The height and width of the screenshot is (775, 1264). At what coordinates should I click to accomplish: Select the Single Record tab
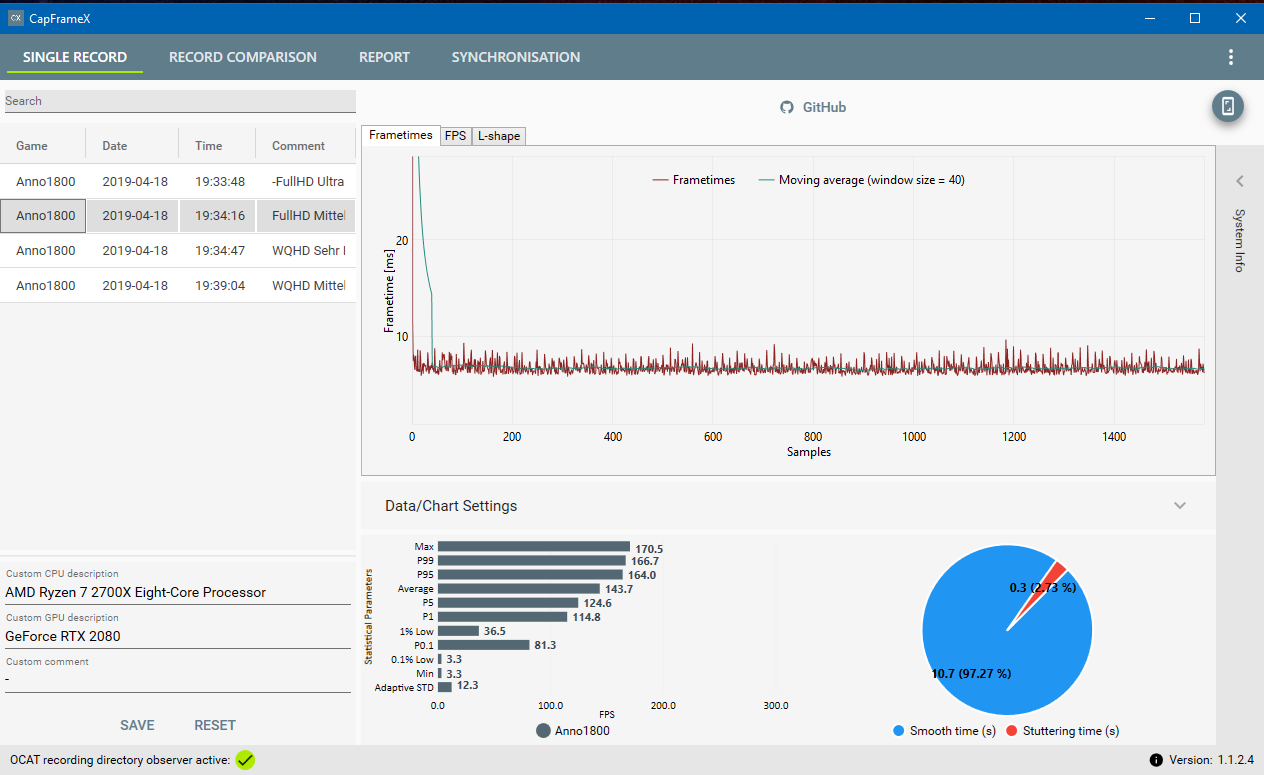(75, 57)
